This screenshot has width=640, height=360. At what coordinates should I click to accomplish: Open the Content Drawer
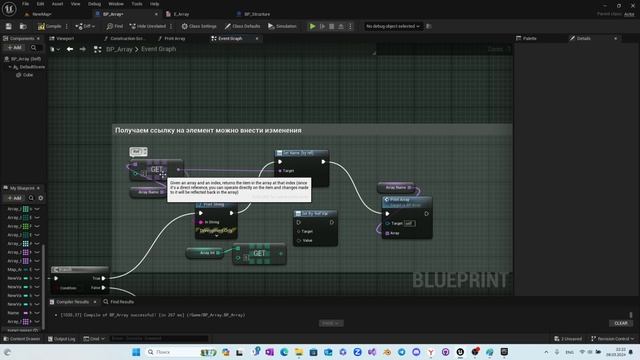point(22,339)
